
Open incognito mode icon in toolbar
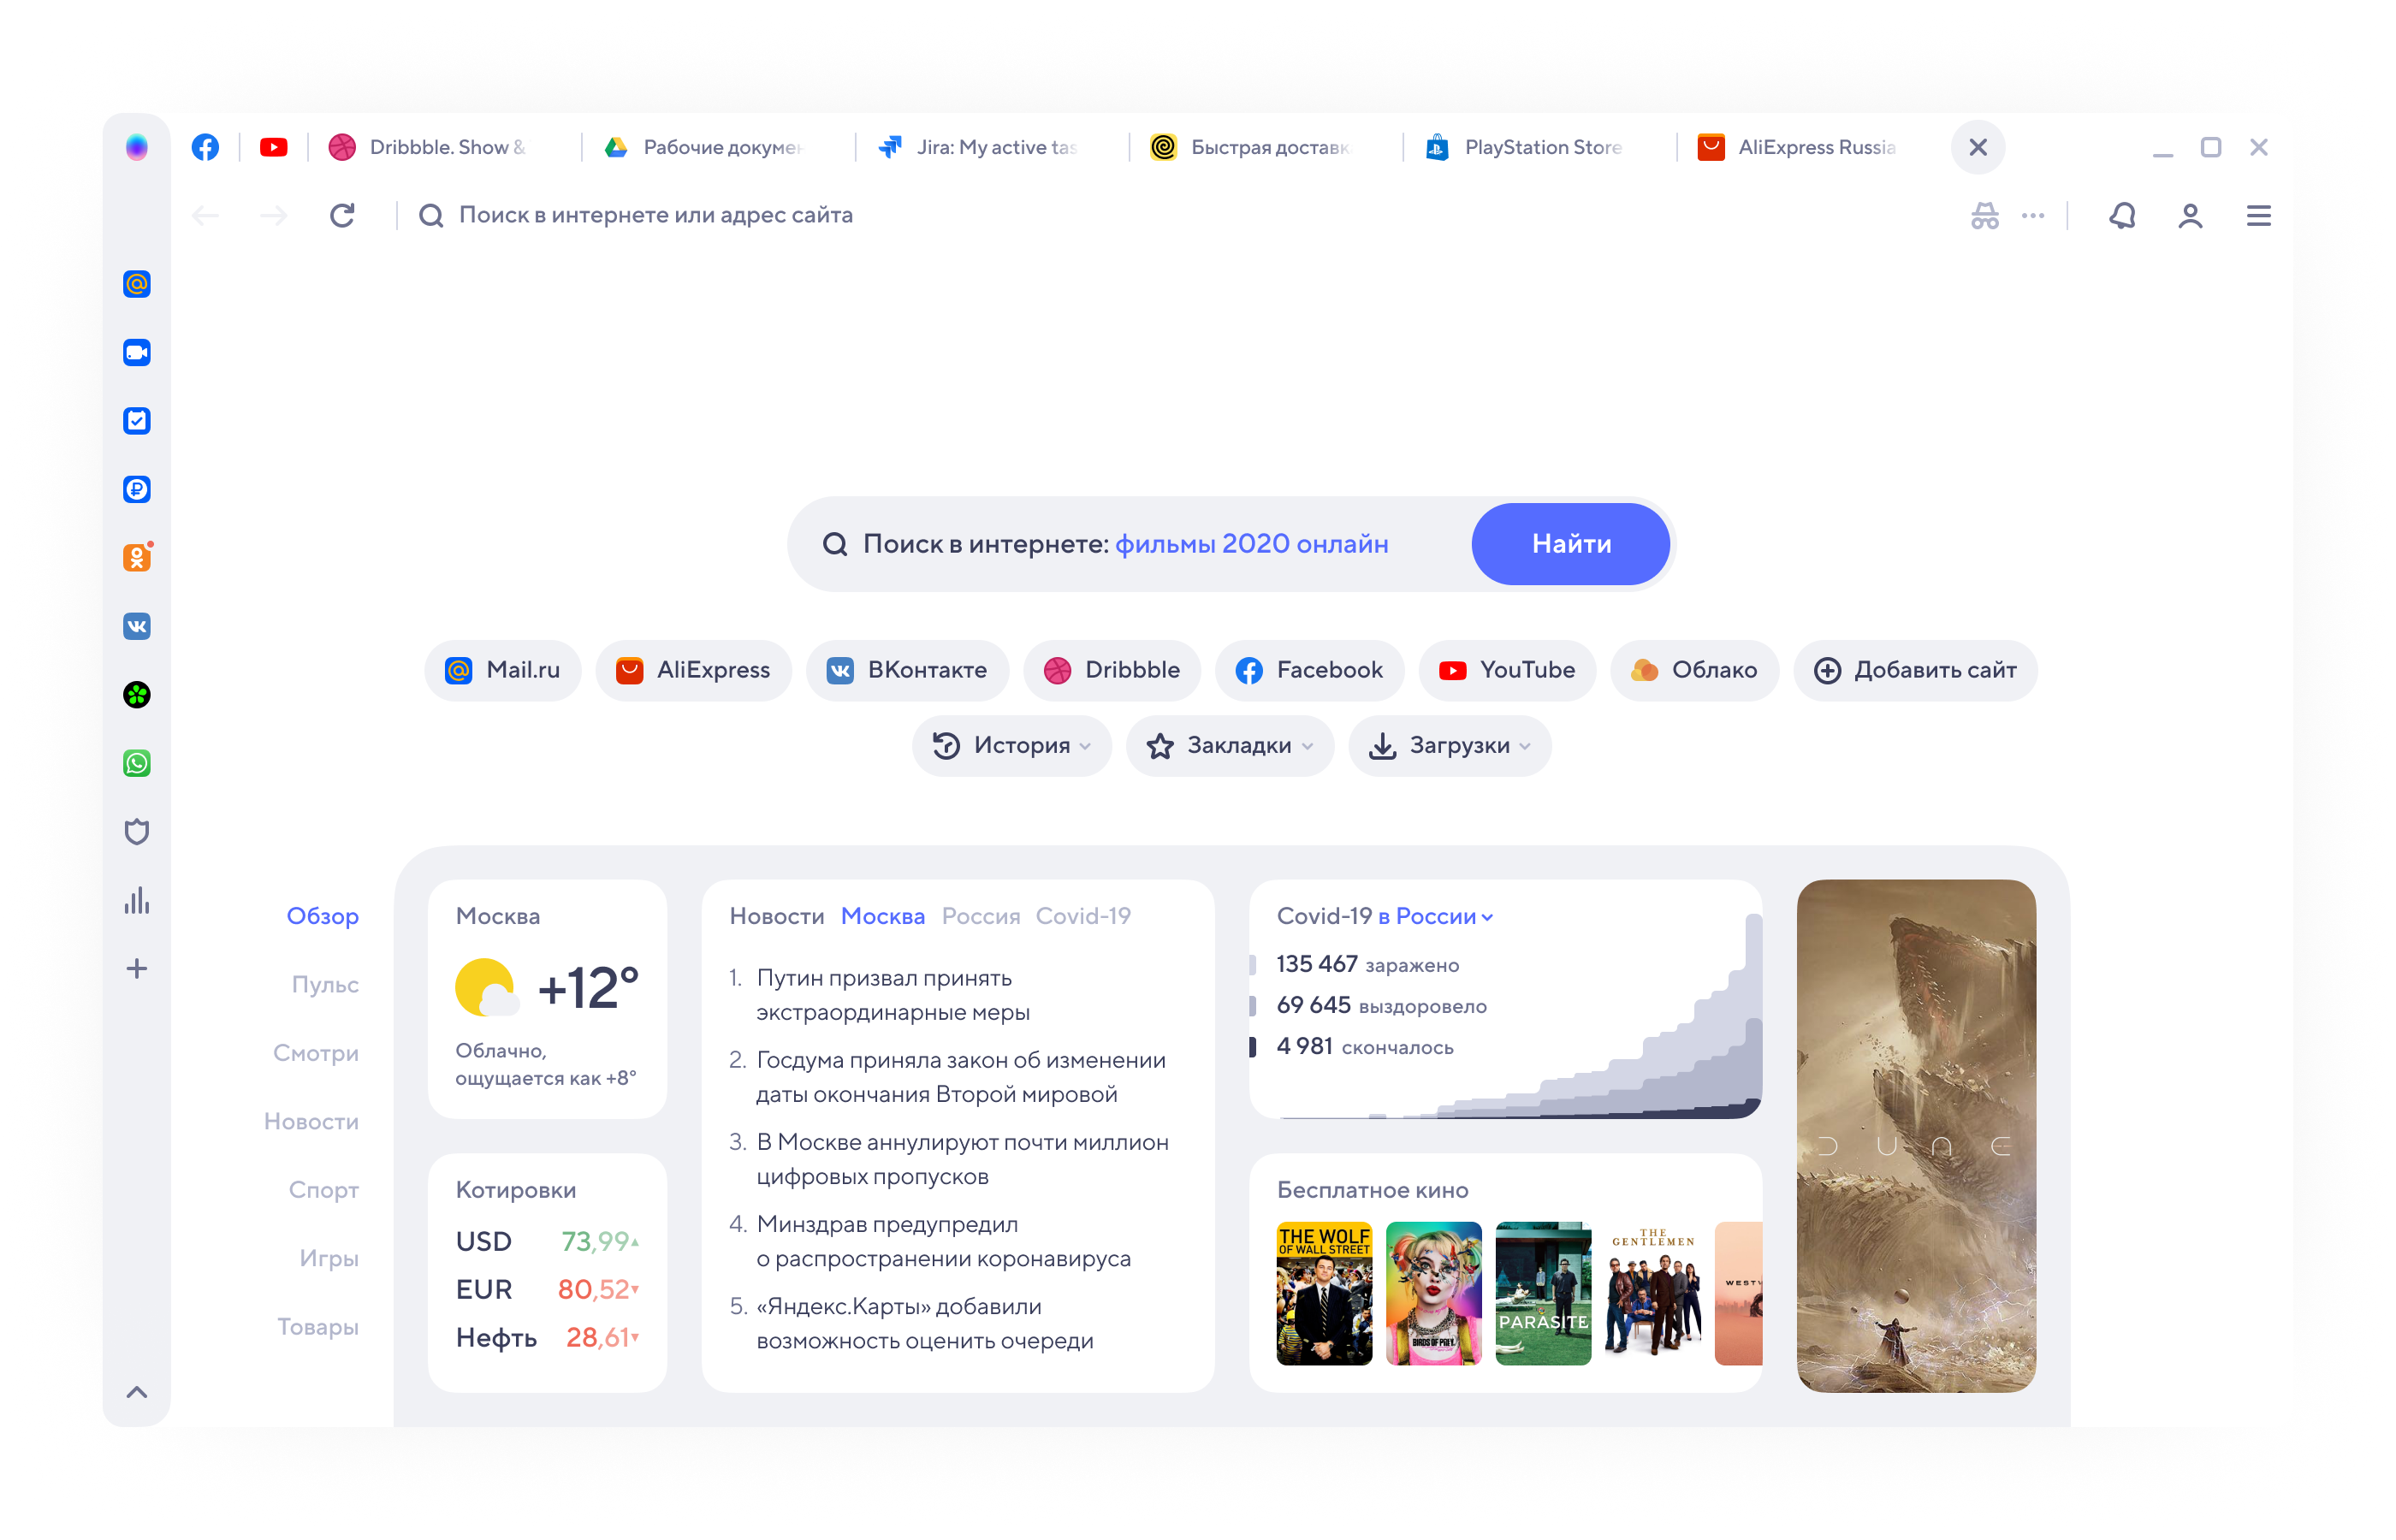tap(1985, 215)
